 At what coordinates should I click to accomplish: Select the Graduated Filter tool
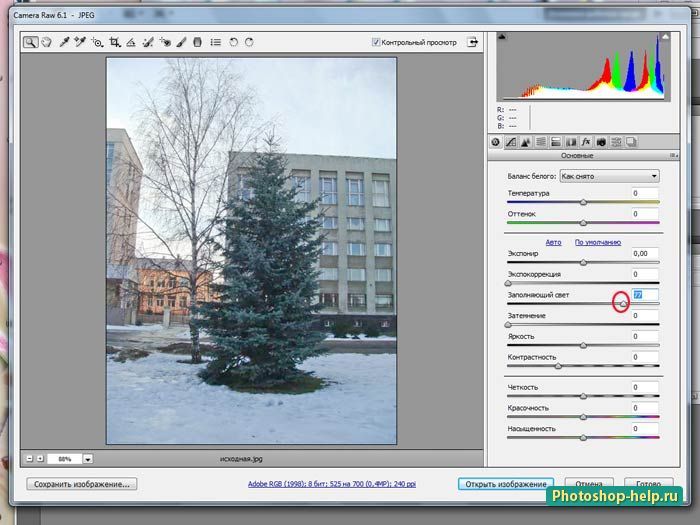pyautogui.click(x=197, y=42)
